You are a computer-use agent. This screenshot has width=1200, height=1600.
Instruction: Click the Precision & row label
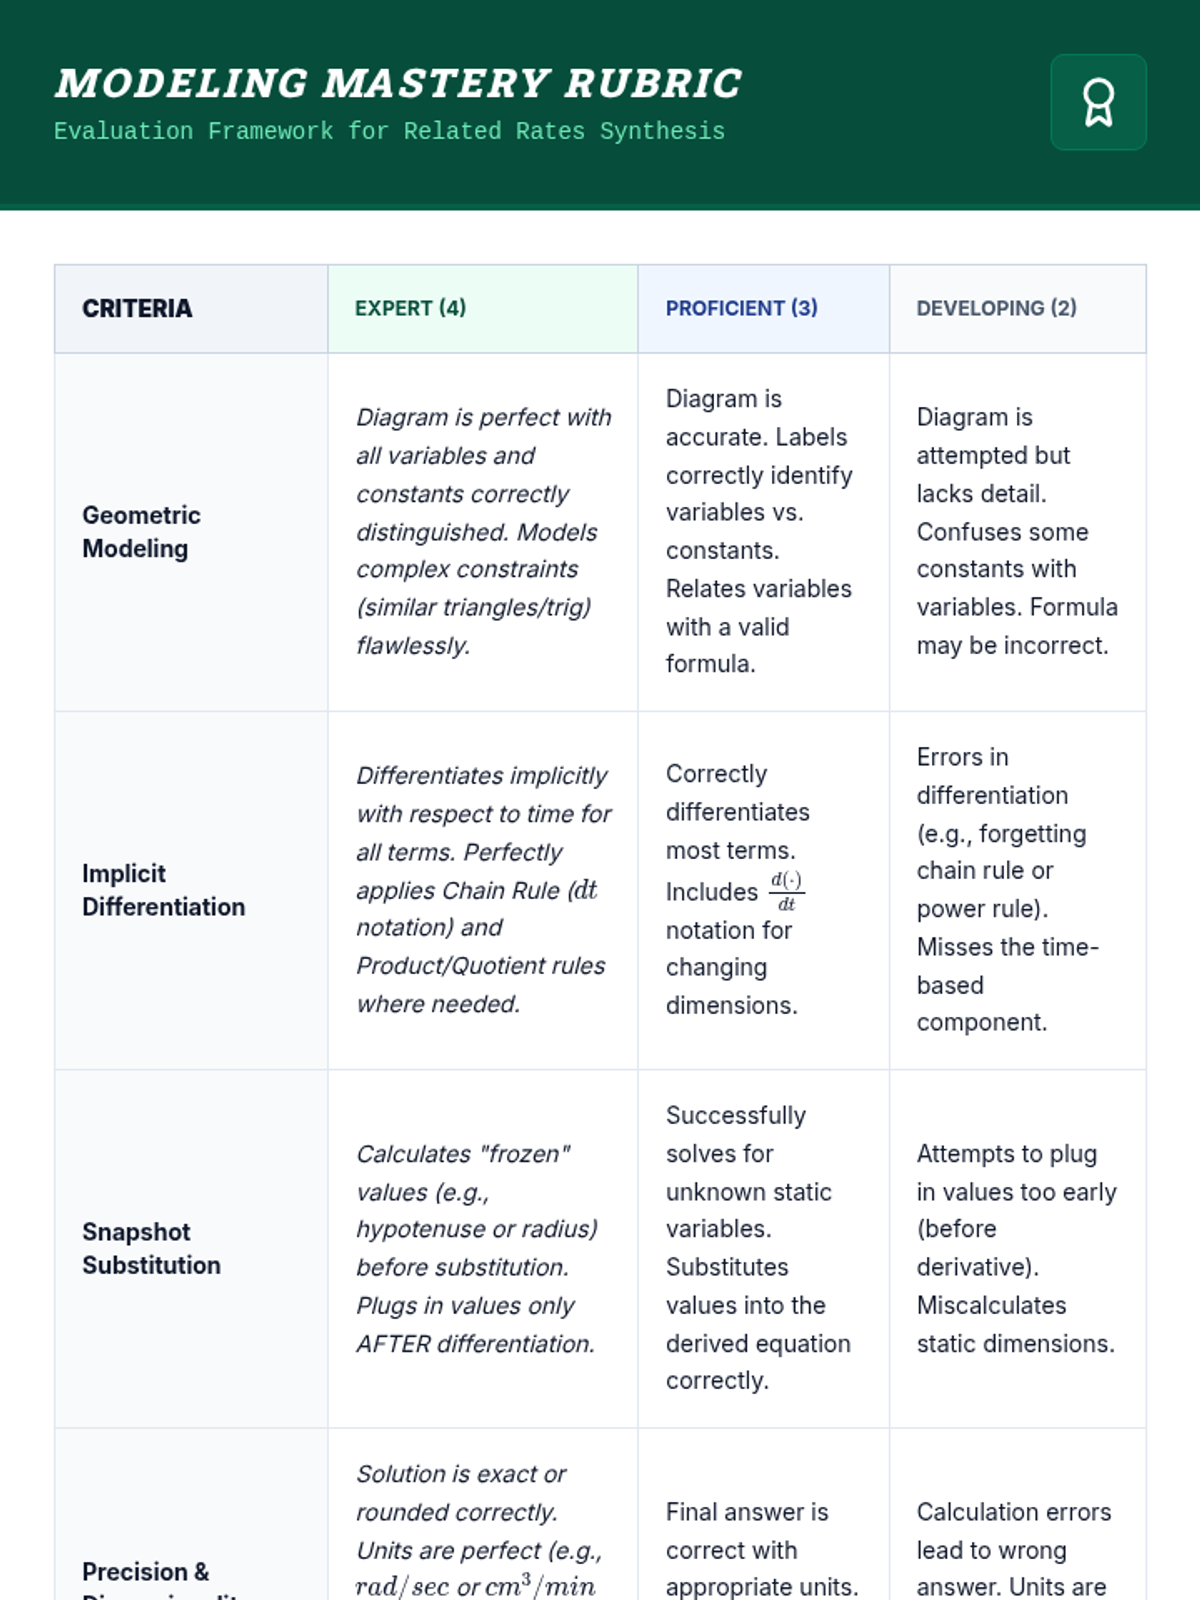(x=146, y=1571)
